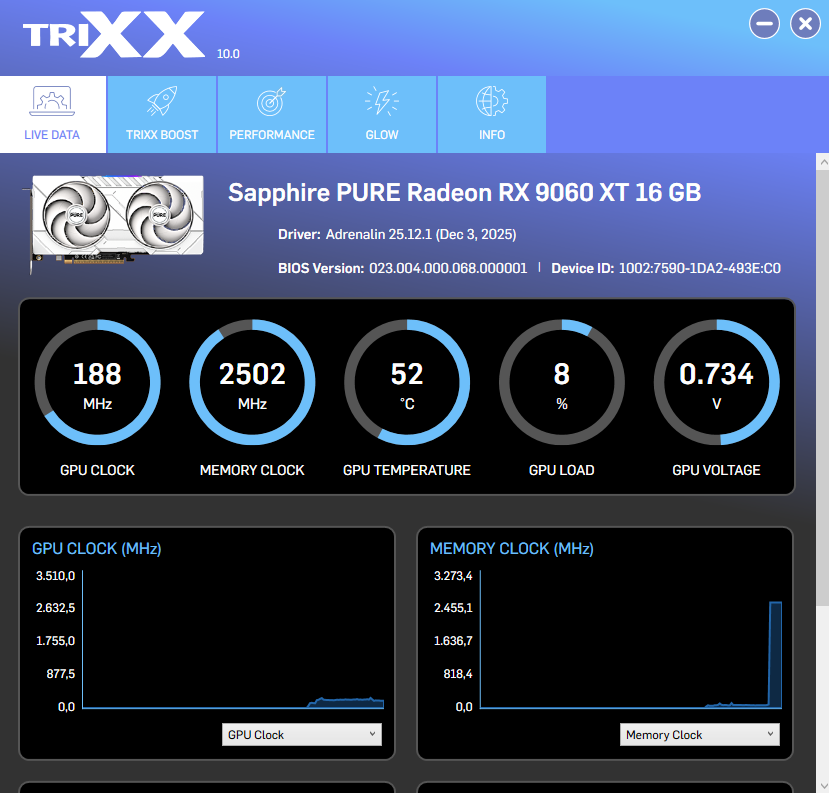This screenshot has width=829, height=793.
Task: Click the 877,5 axis label
Action: [61, 674]
